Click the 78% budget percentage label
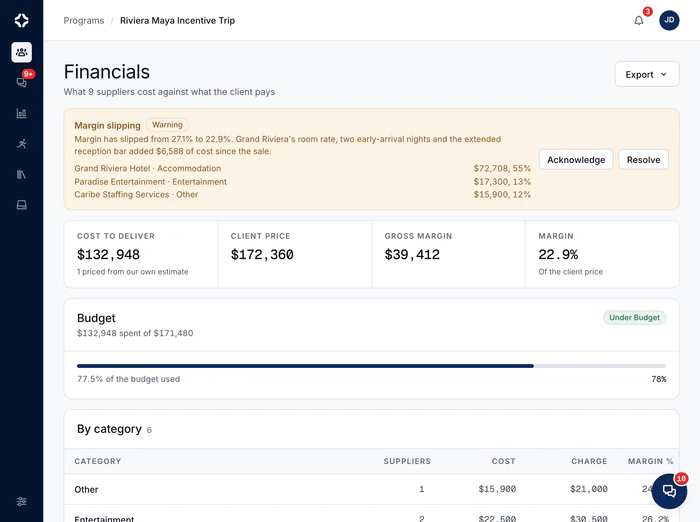The width and height of the screenshot is (700, 522). coord(658,379)
